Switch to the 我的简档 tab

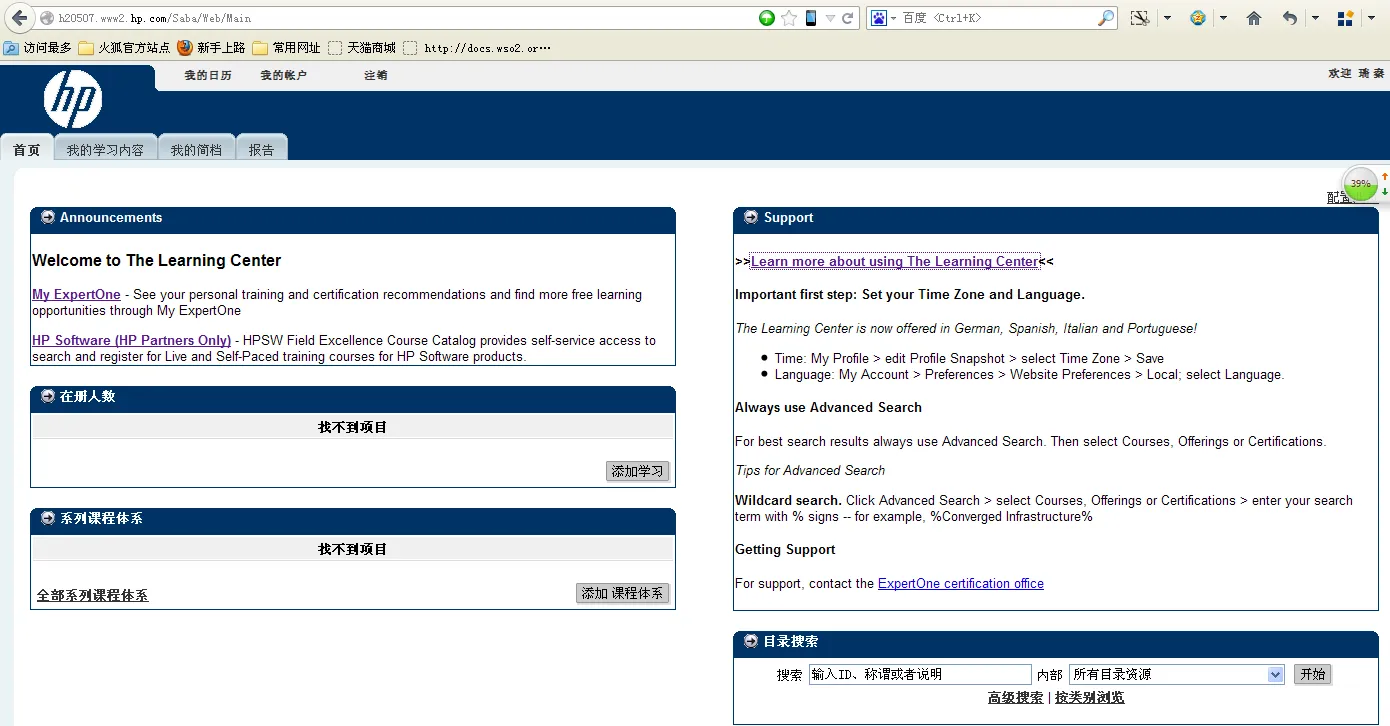pyautogui.click(x=196, y=150)
